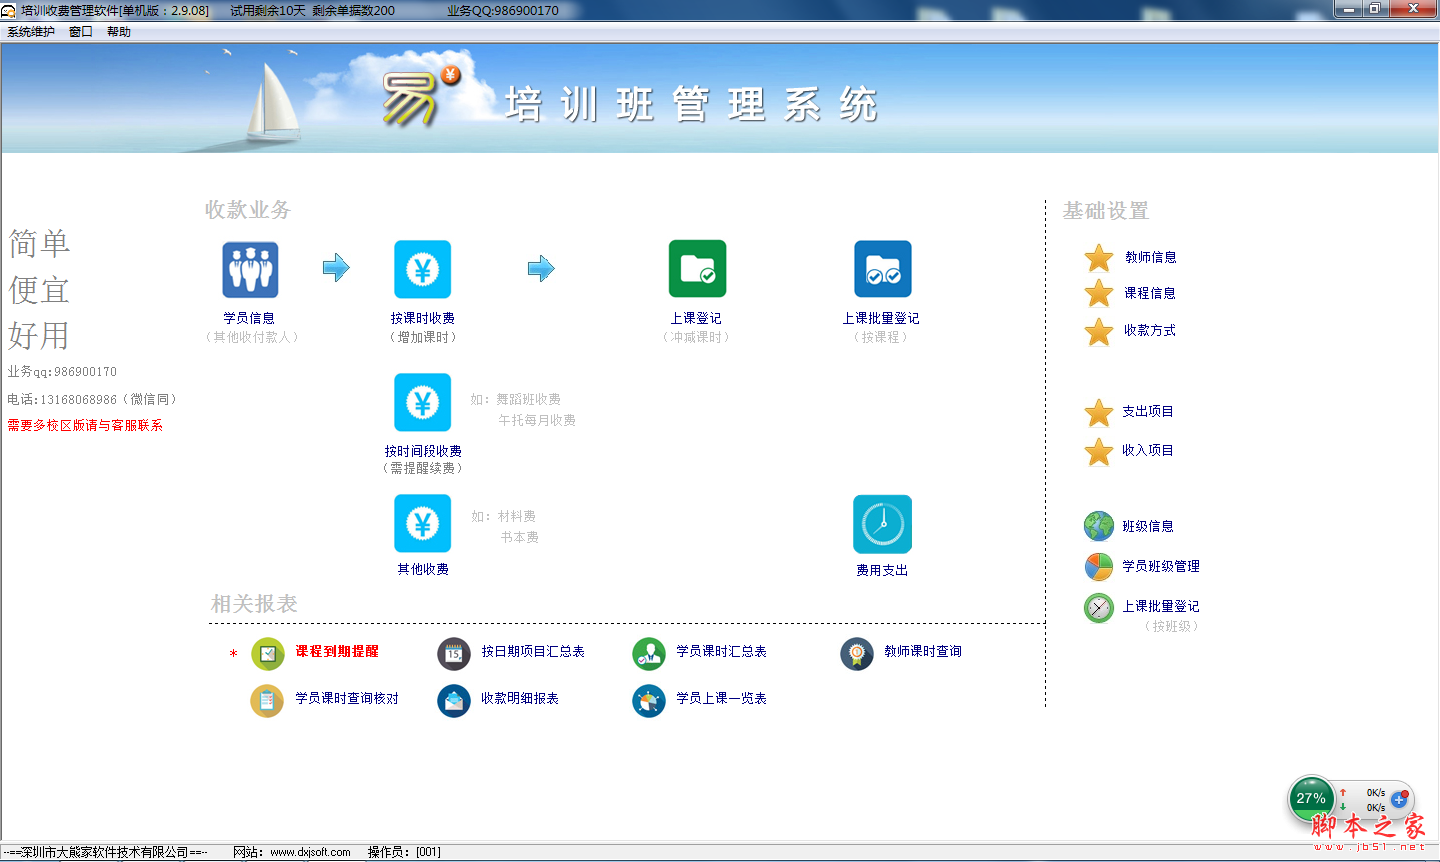This screenshot has width=1440, height=862.
Task: Click the 教师信息 text label
Action: (x=1150, y=257)
